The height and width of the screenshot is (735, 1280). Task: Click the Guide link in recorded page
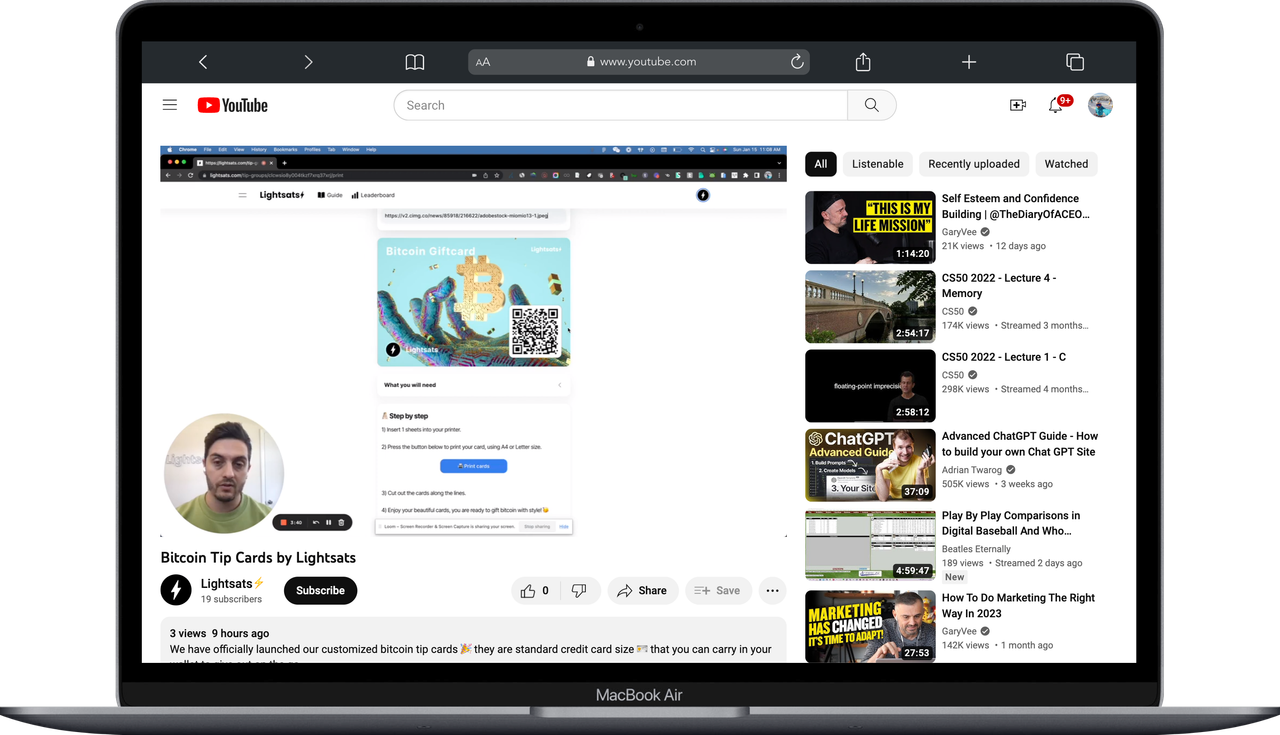[330, 195]
